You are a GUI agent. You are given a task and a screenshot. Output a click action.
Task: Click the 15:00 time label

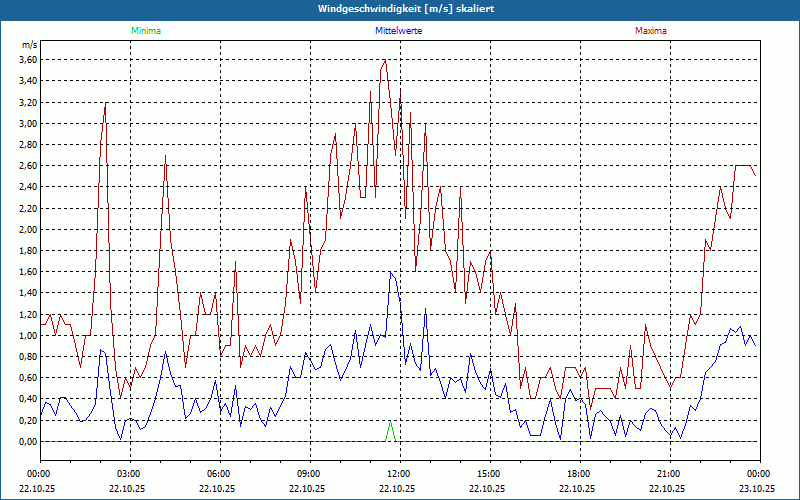(x=489, y=474)
